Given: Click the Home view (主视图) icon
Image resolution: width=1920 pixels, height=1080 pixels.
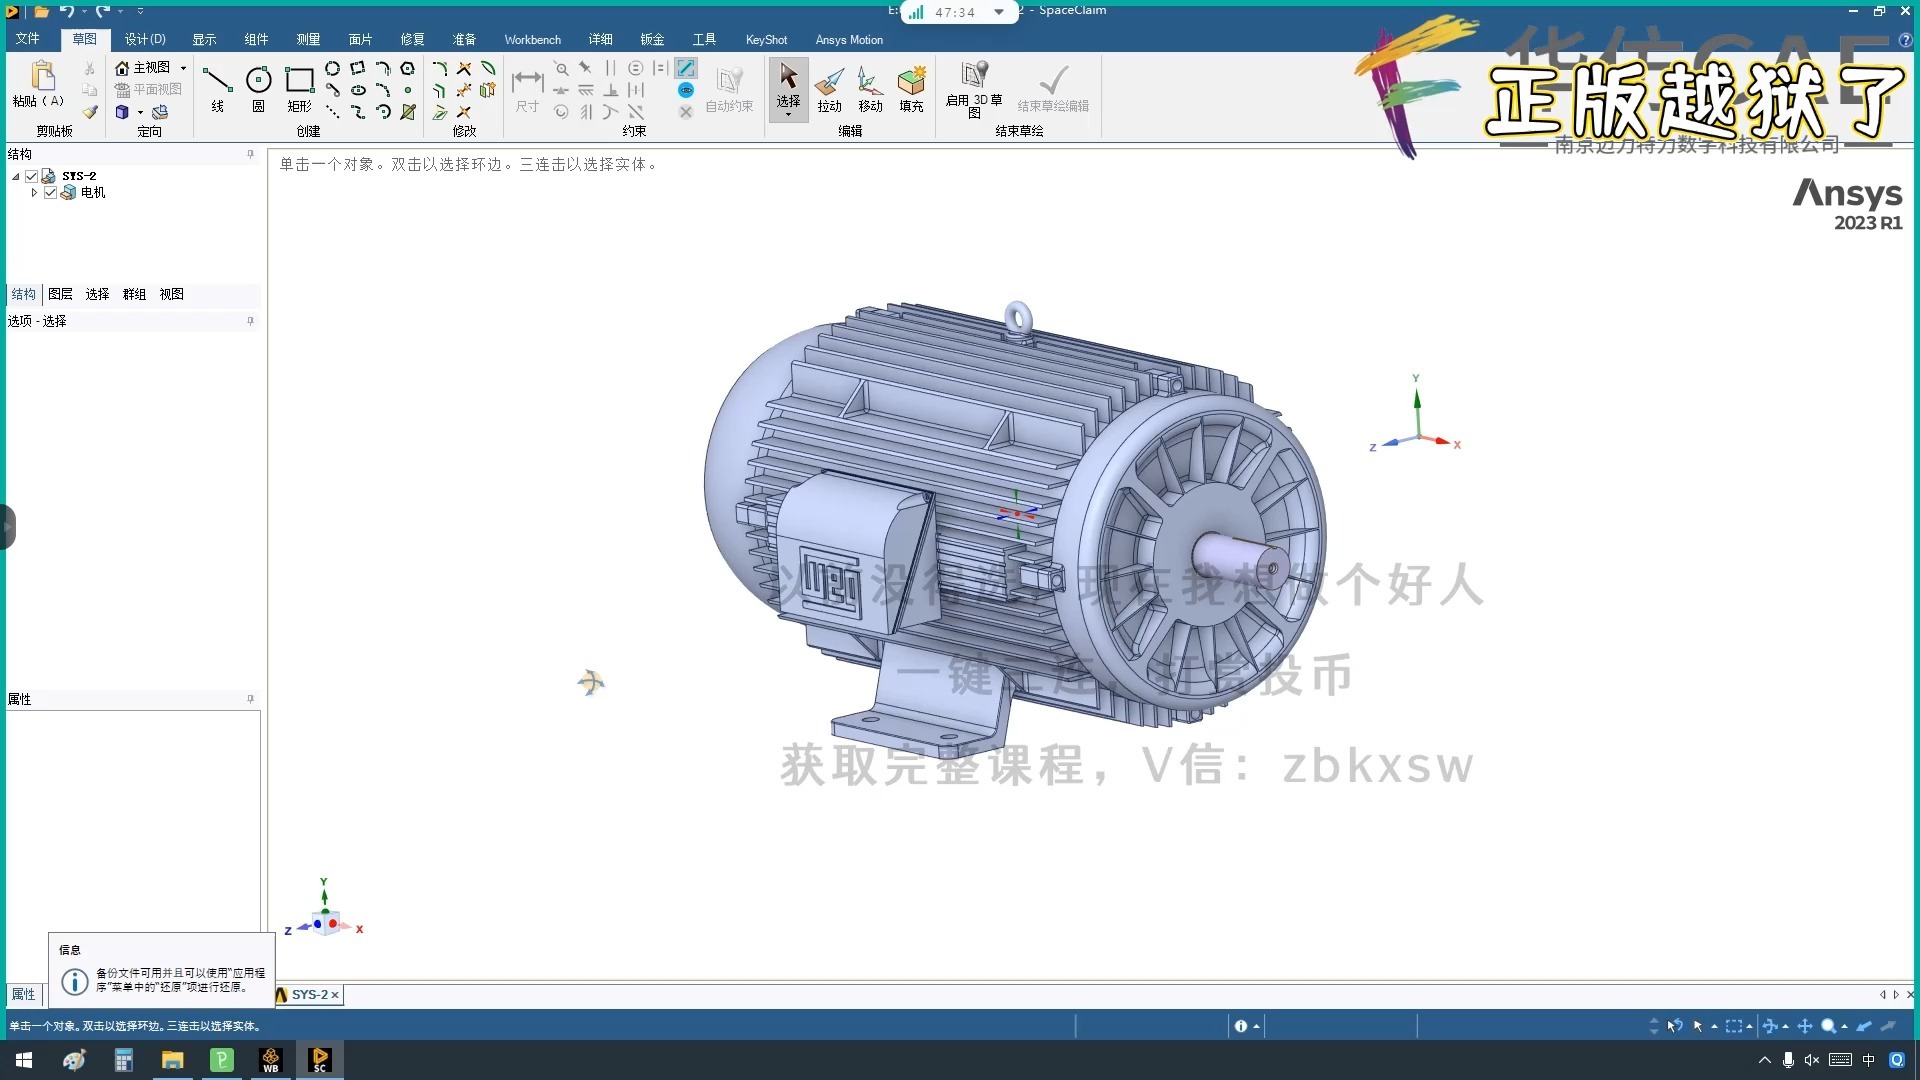Looking at the screenshot, I should [122, 68].
